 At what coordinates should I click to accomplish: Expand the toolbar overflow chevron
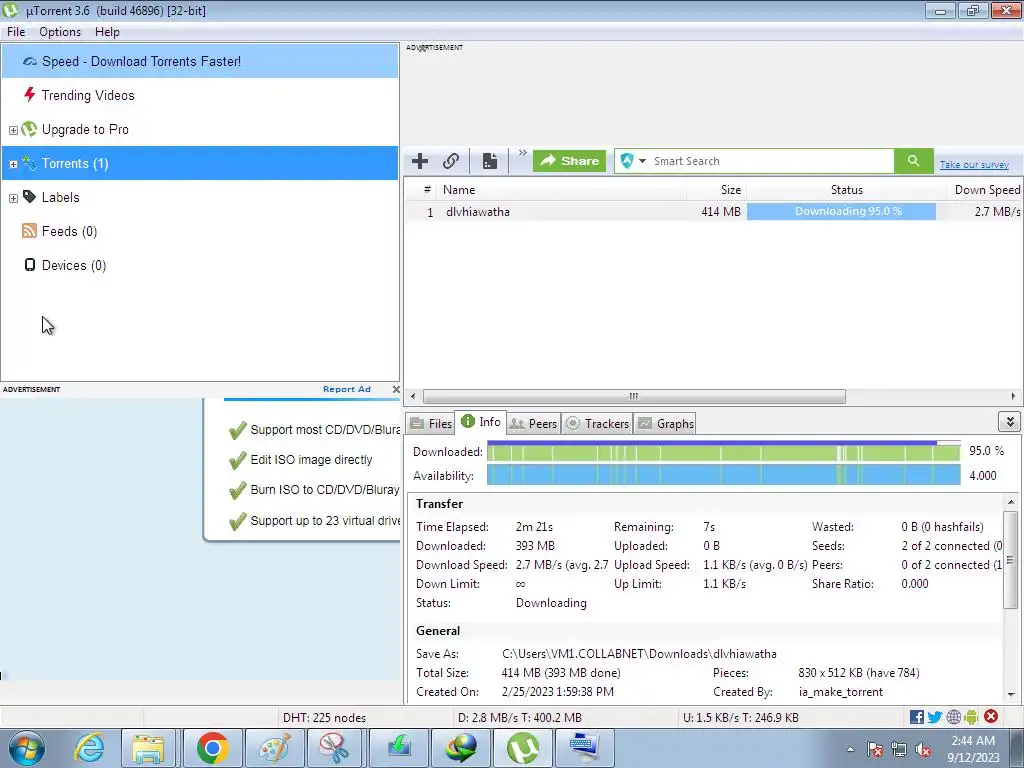522,153
